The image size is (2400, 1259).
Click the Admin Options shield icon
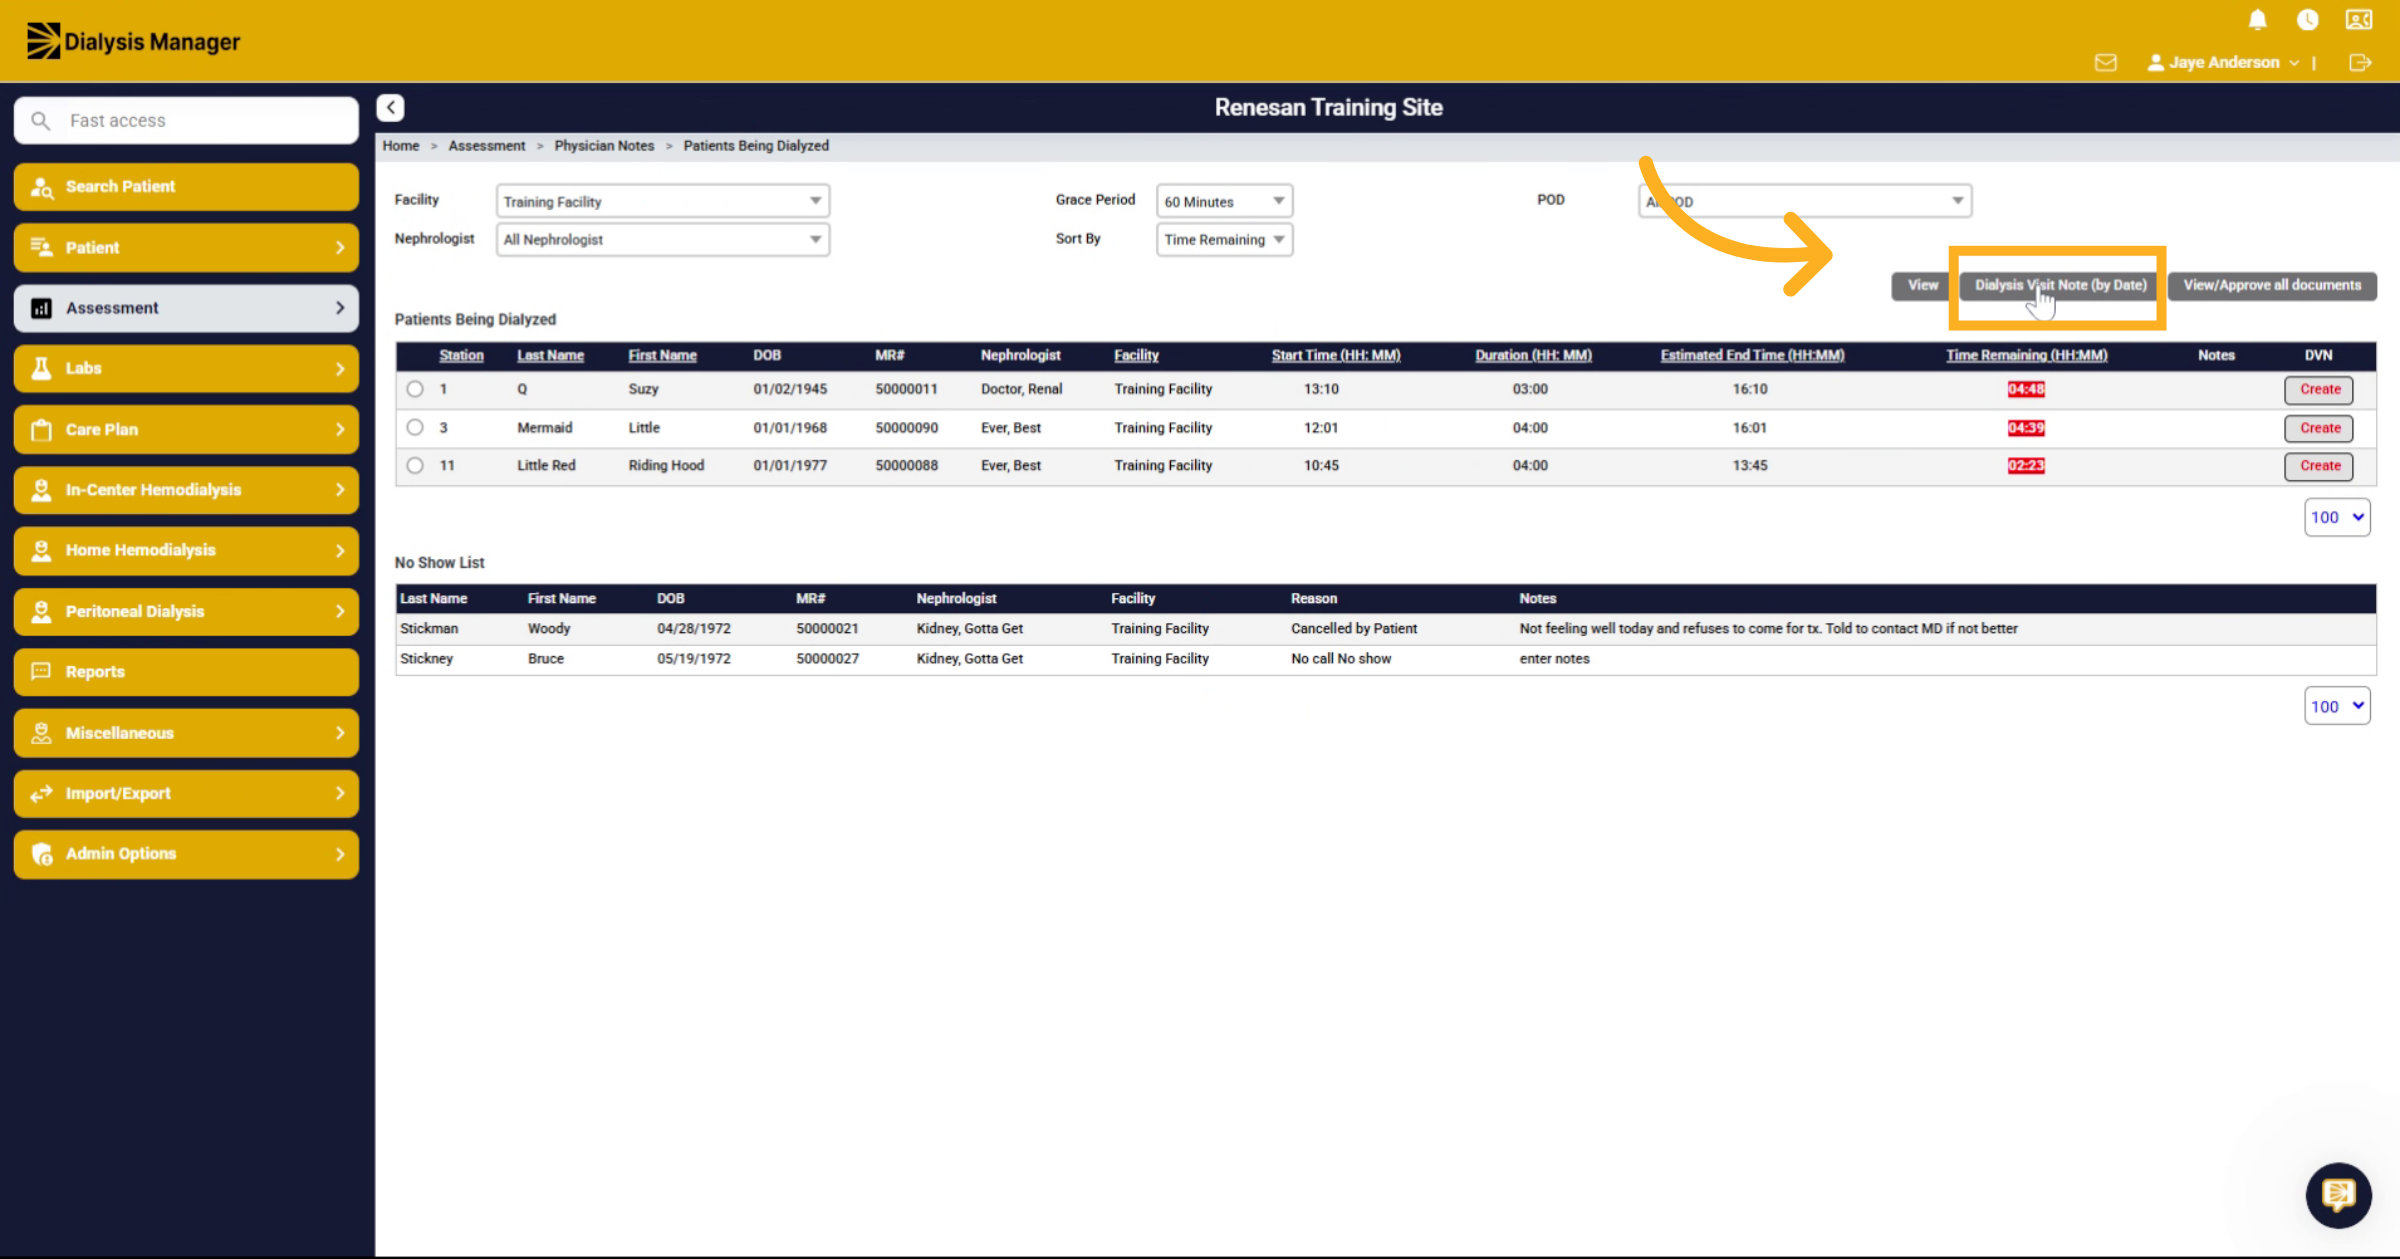tap(41, 854)
